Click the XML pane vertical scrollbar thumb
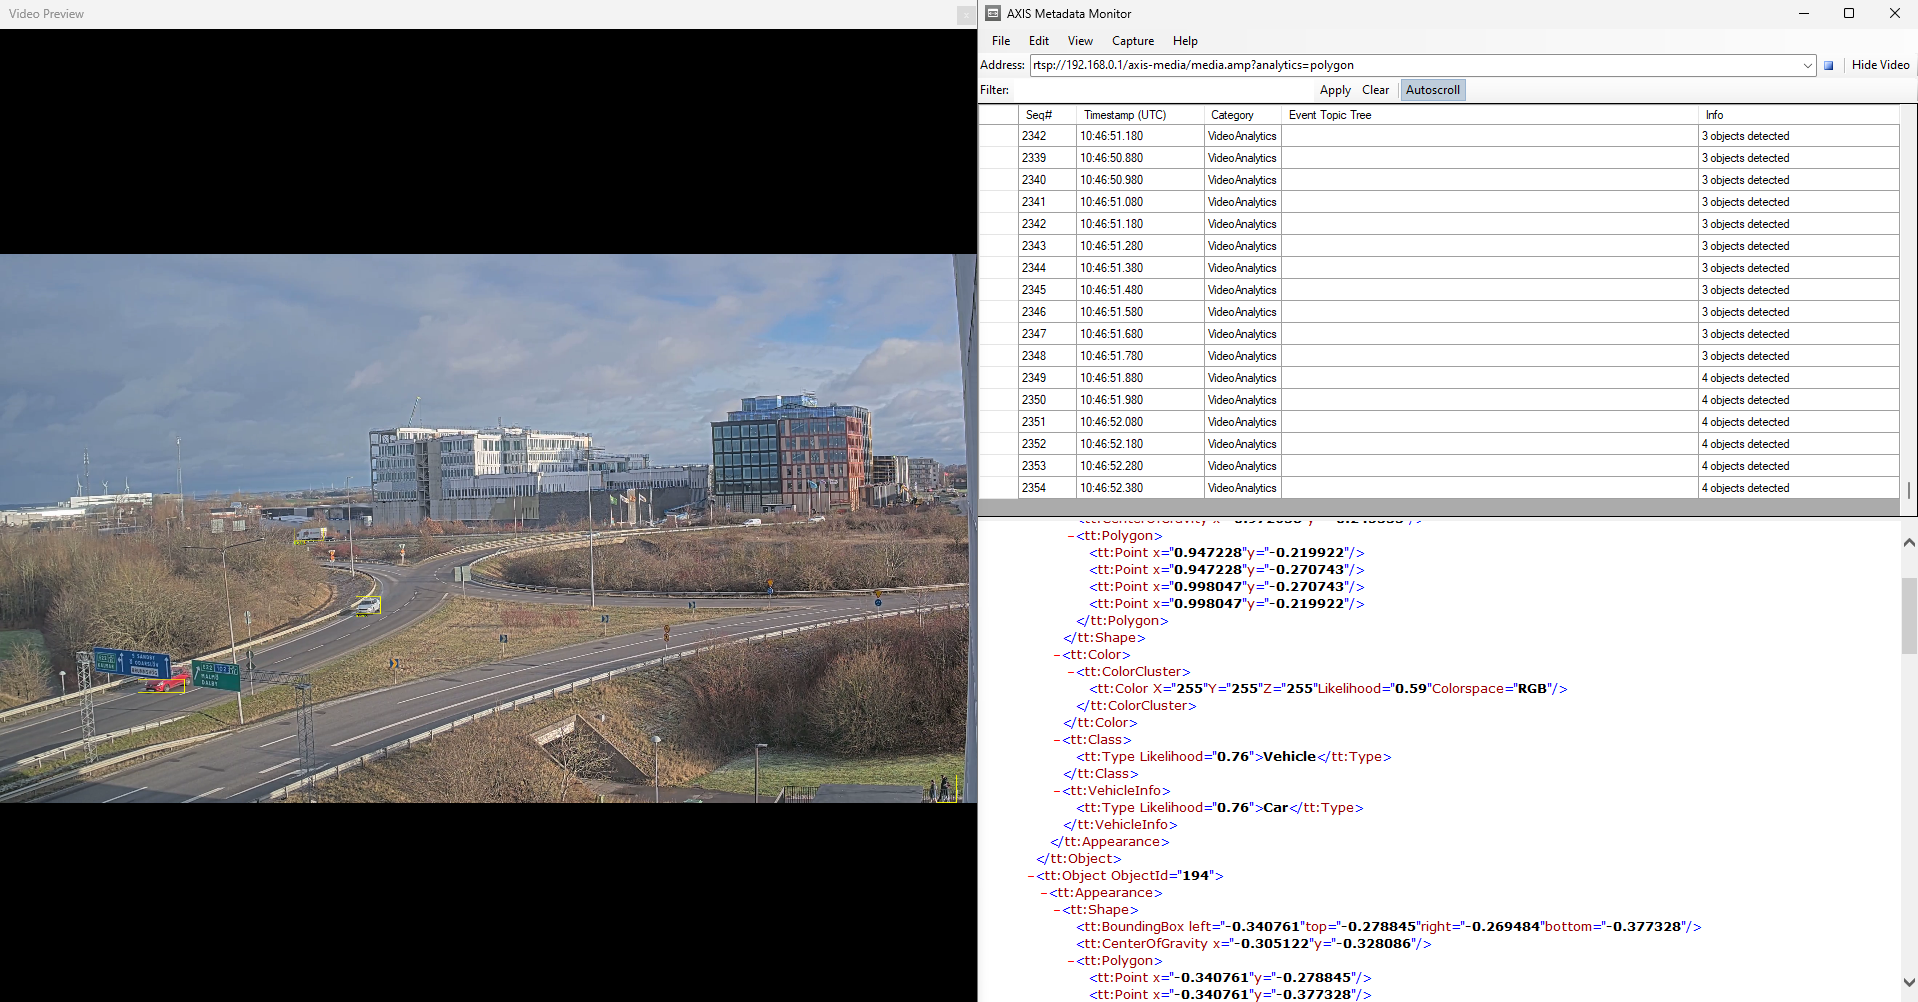This screenshot has width=1918, height=1002. (x=1909, y=615)
